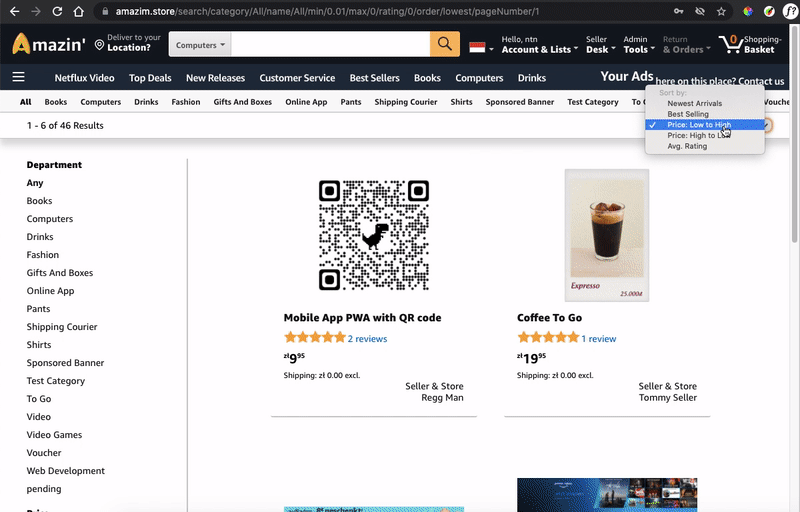Click the colorful extension icon in browser toolbar
This screenshot has height=512, width=800.
748,11
